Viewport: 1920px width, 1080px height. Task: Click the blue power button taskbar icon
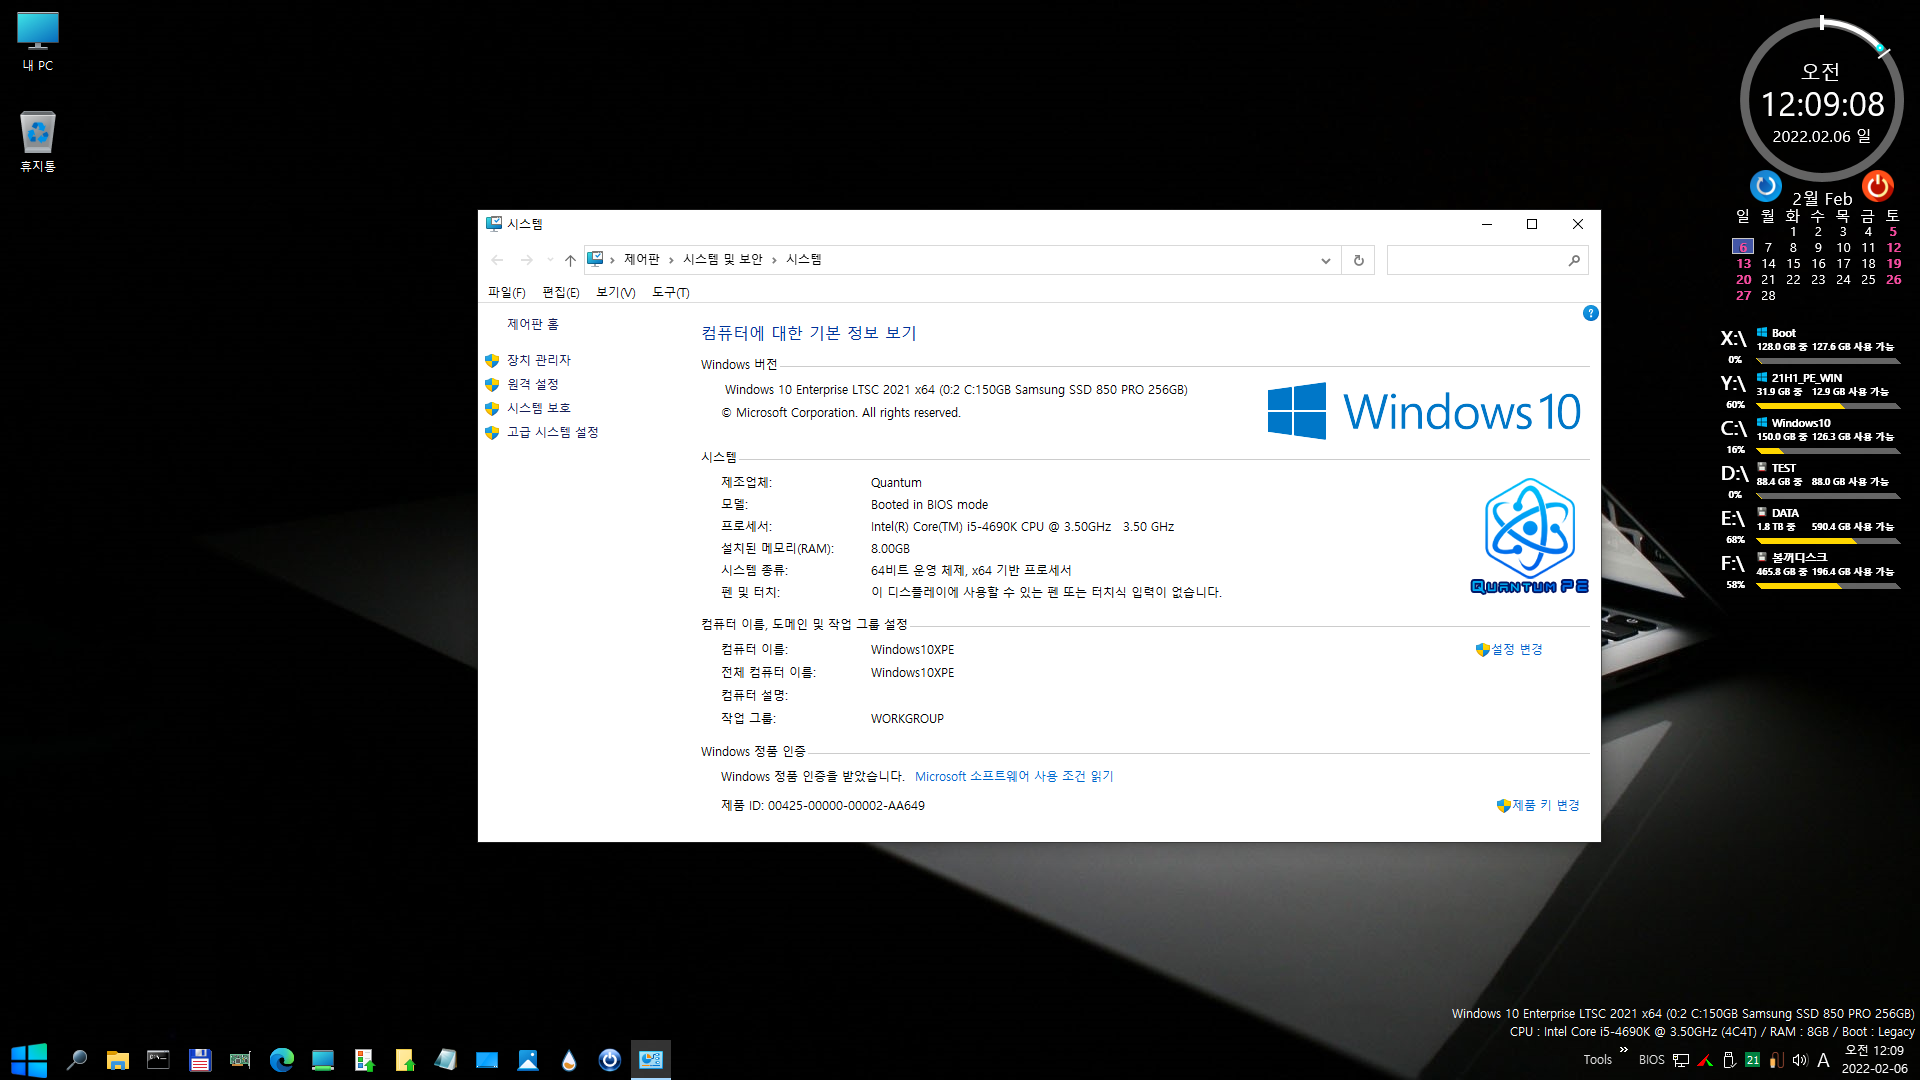click(x=610, y=1060)
